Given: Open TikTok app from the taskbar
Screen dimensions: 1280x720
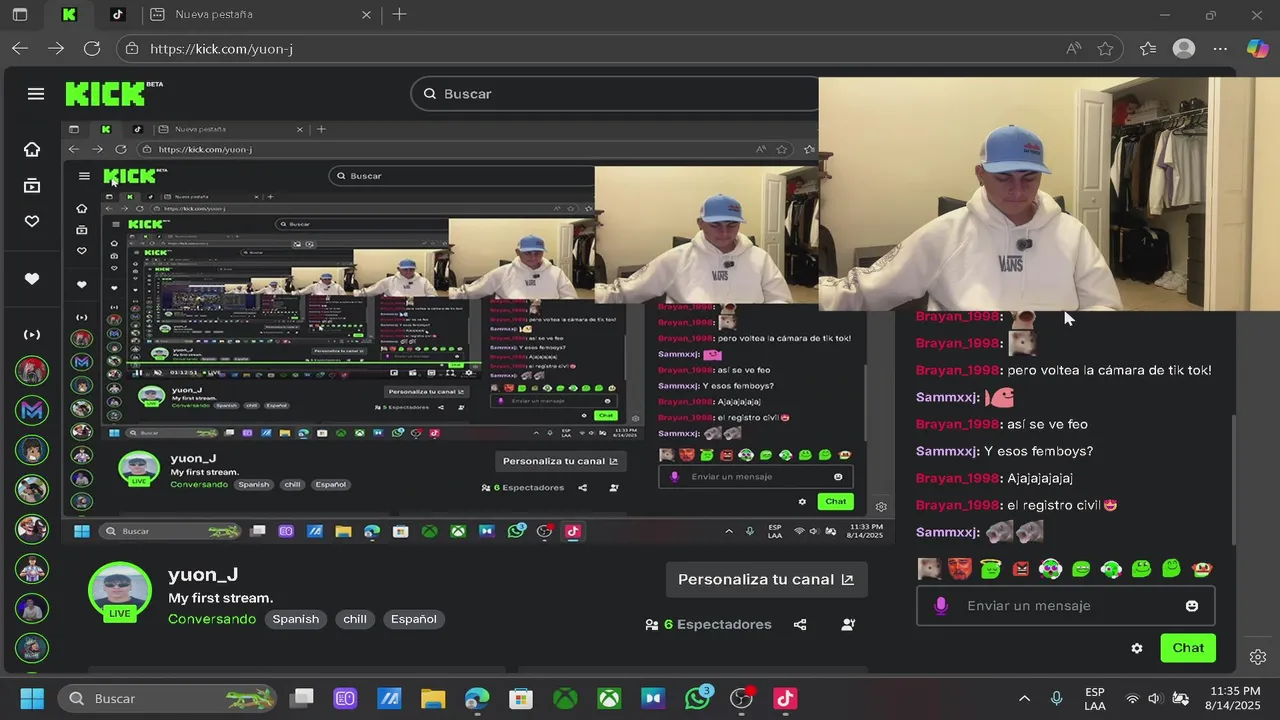Looking at the screenshot, I should 785,698.
